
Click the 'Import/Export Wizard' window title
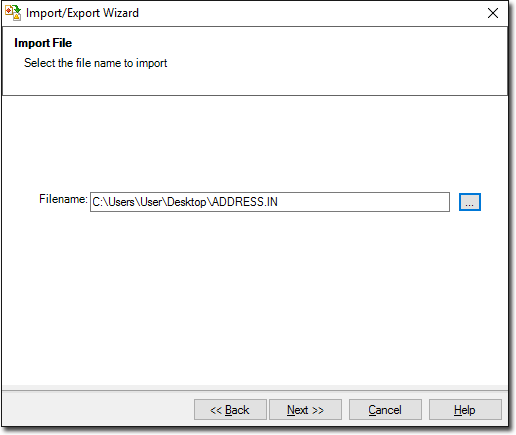82,13
